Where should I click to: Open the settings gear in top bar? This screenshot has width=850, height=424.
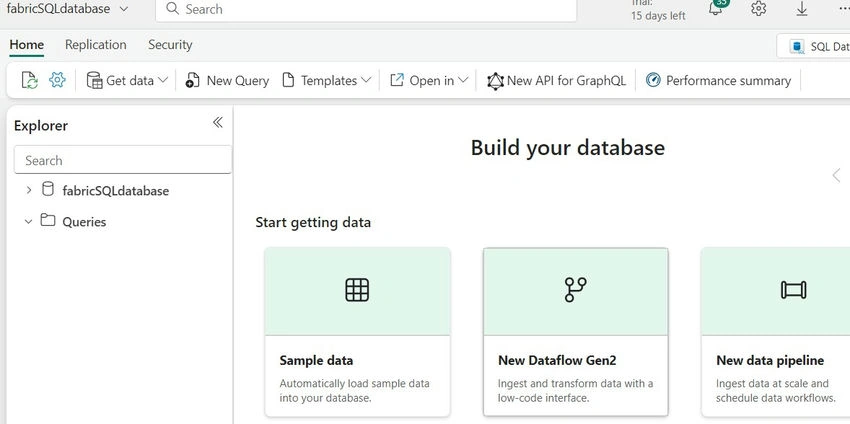(x=758, y=9)
